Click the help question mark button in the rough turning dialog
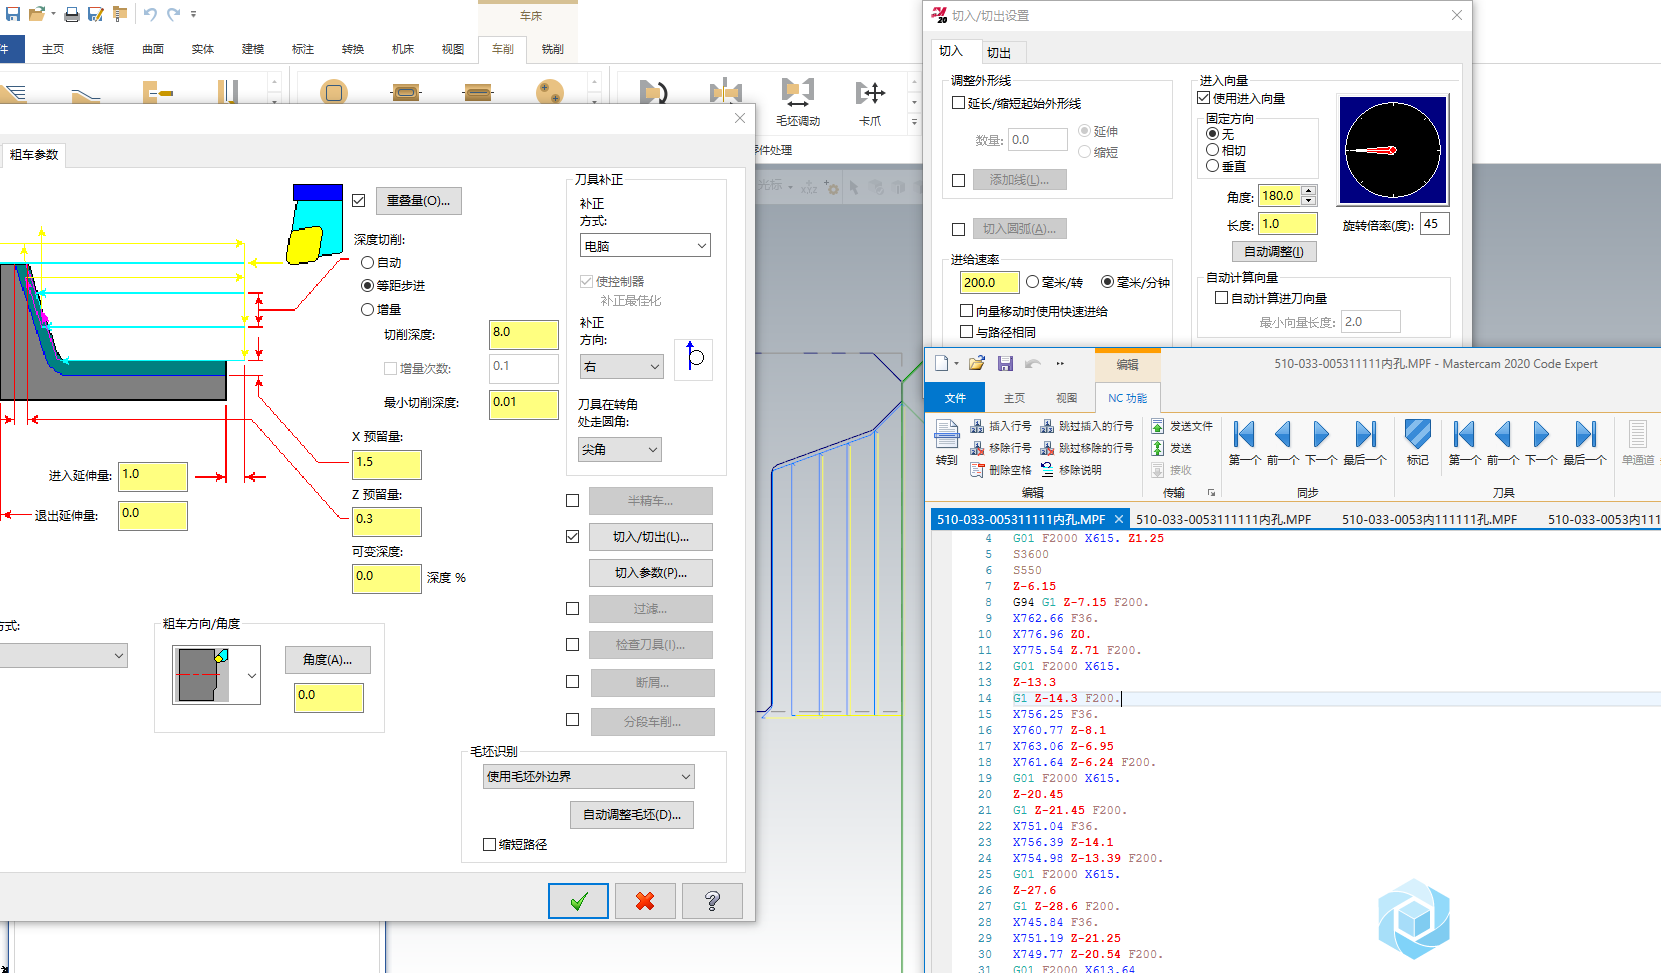The image size is (1661, 973). [712, 901]
